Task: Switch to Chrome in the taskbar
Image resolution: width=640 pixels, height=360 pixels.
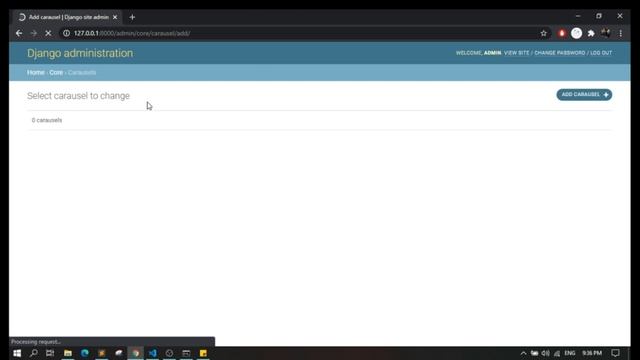Action: (x=136, y=353)
